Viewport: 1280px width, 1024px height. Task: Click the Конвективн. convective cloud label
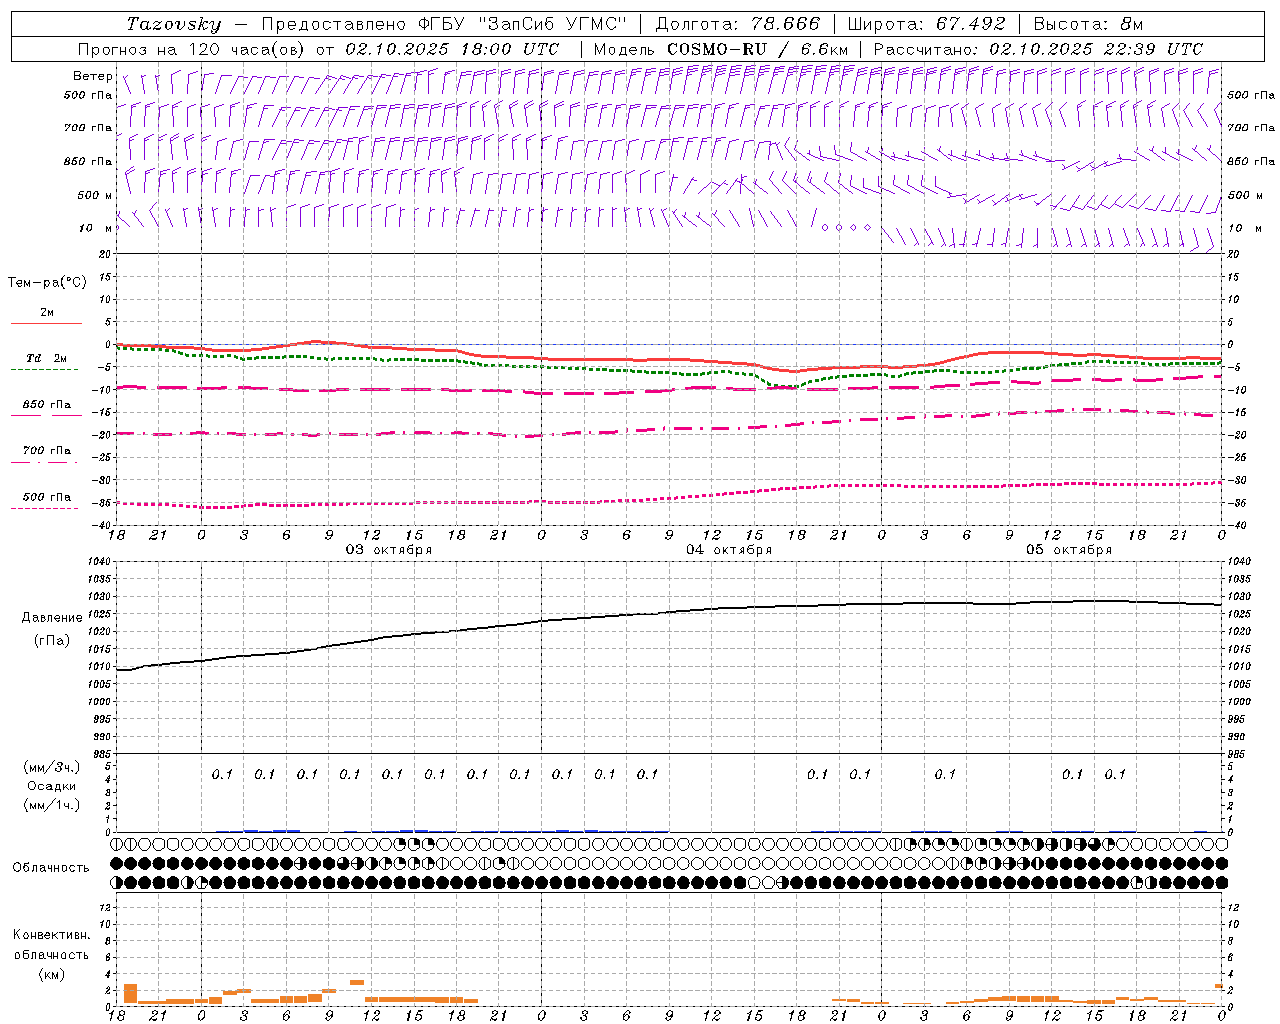(x=51, y=935)
